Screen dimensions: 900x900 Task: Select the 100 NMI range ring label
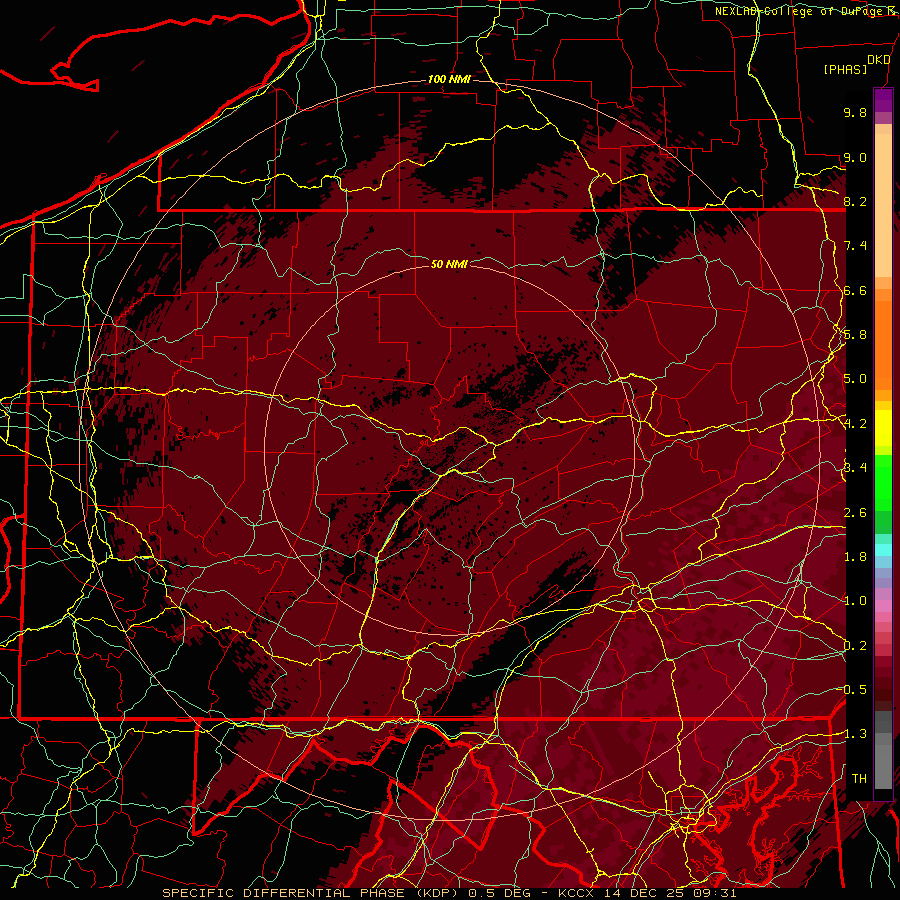coord(449,79)
